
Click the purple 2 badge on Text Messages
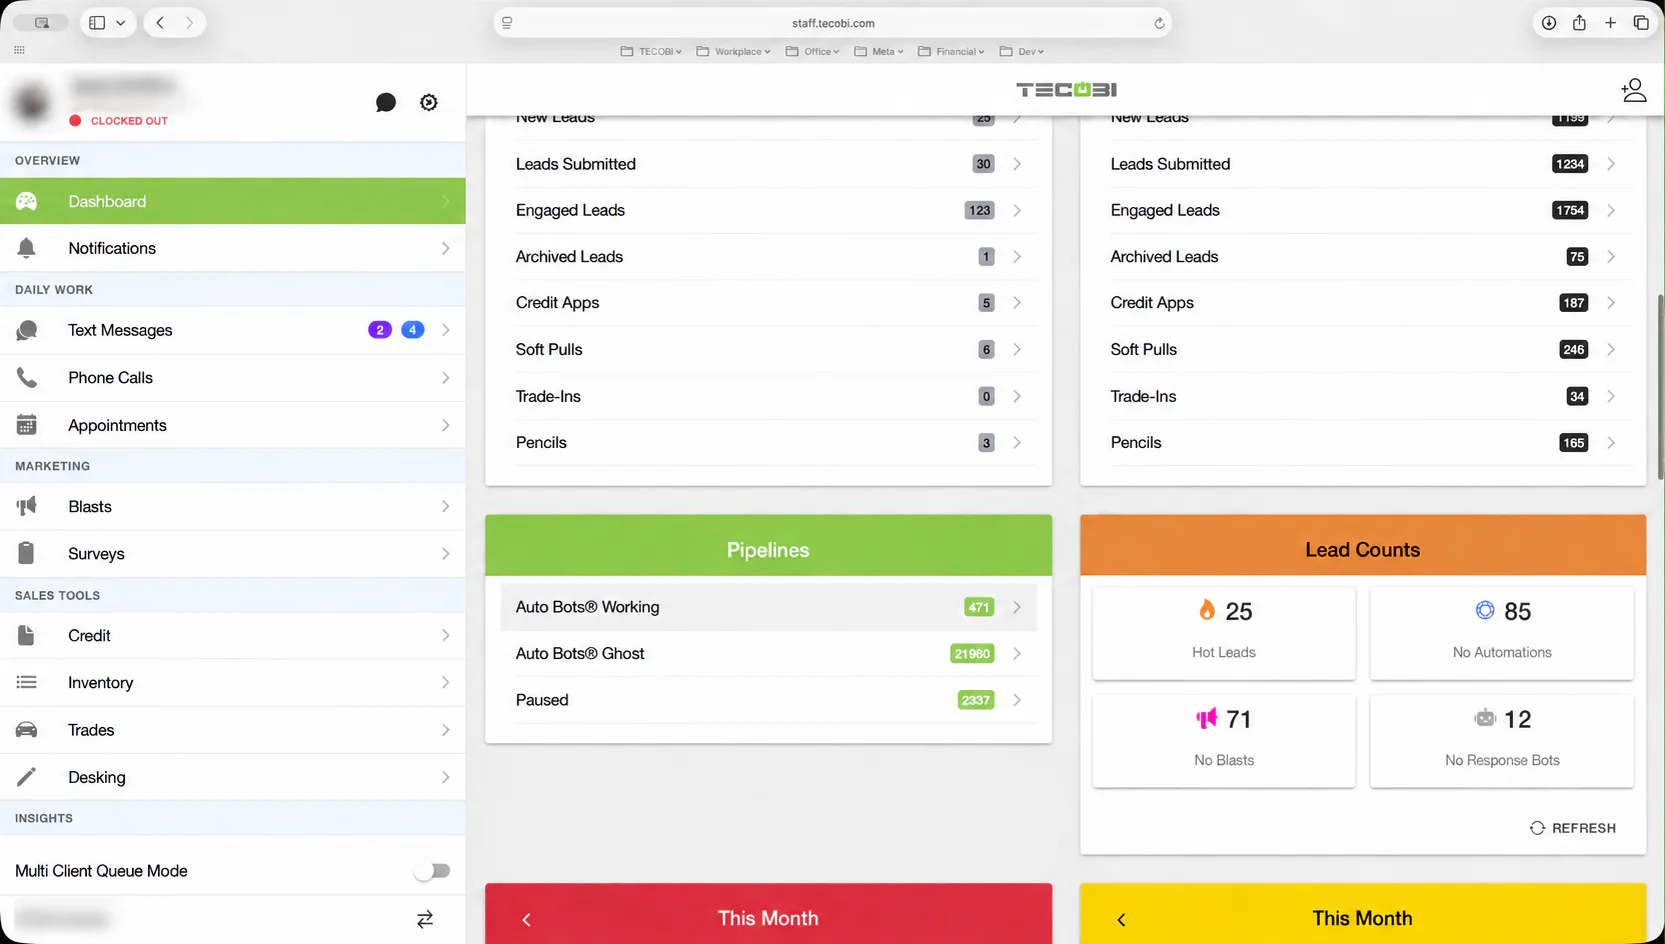tap(380, 330)
